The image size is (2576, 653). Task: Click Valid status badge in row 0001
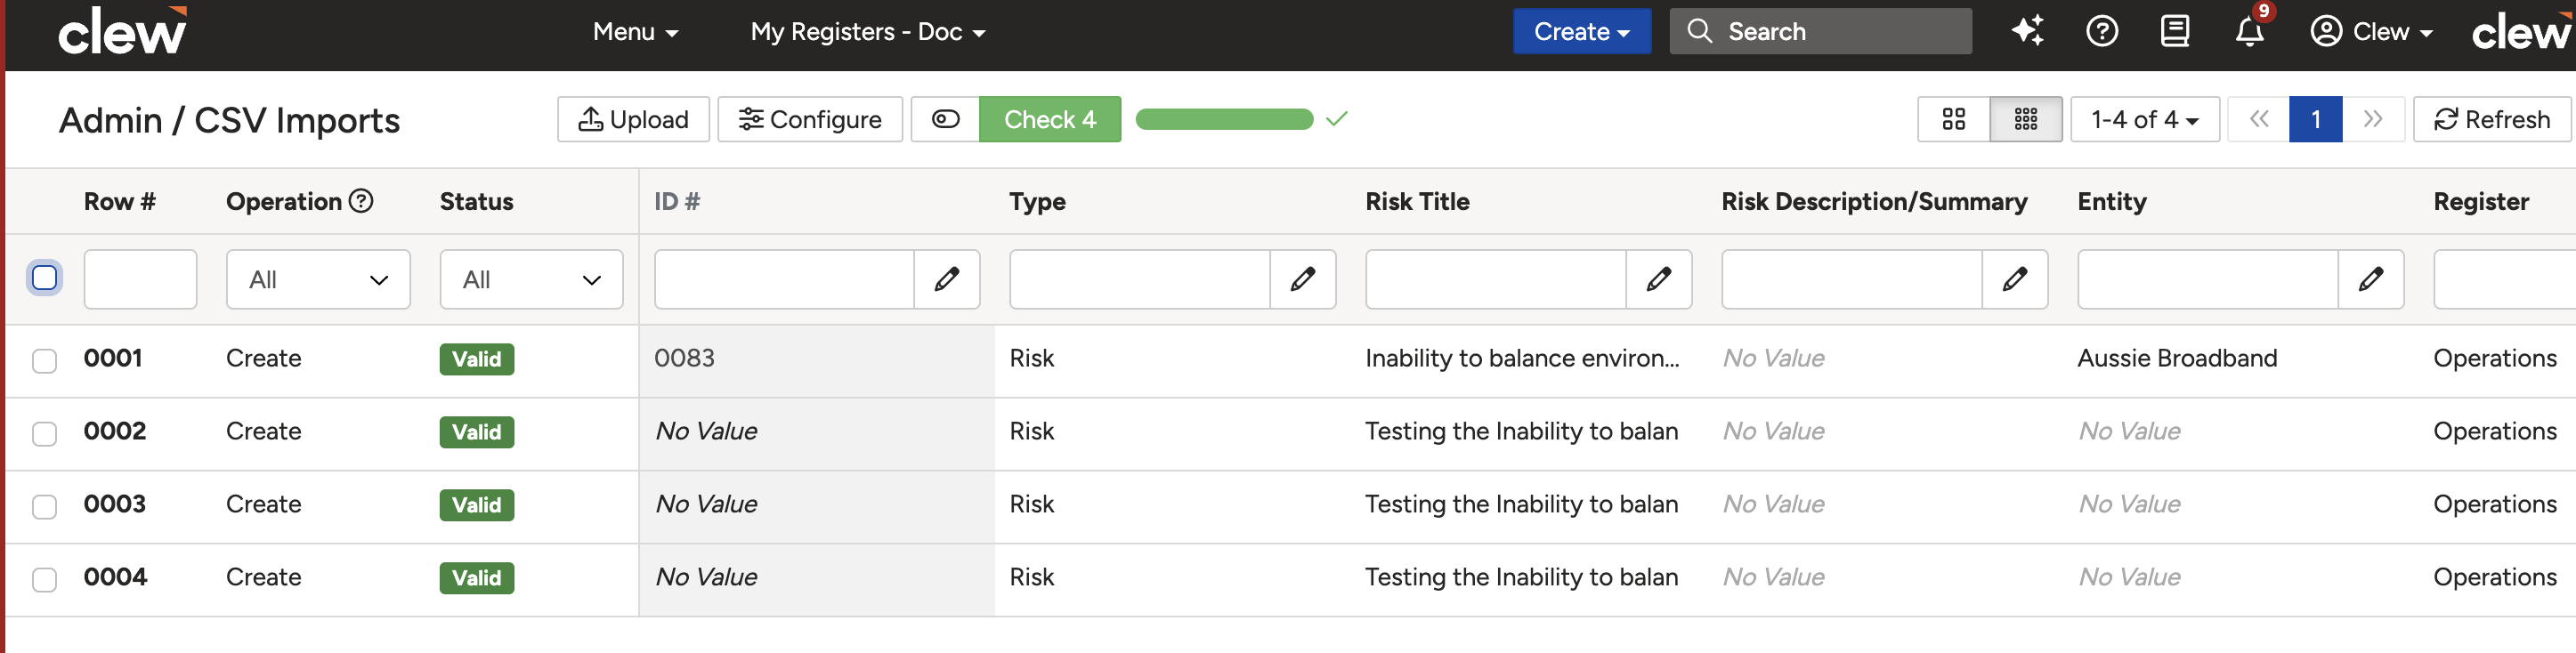[x=476, y=359]
